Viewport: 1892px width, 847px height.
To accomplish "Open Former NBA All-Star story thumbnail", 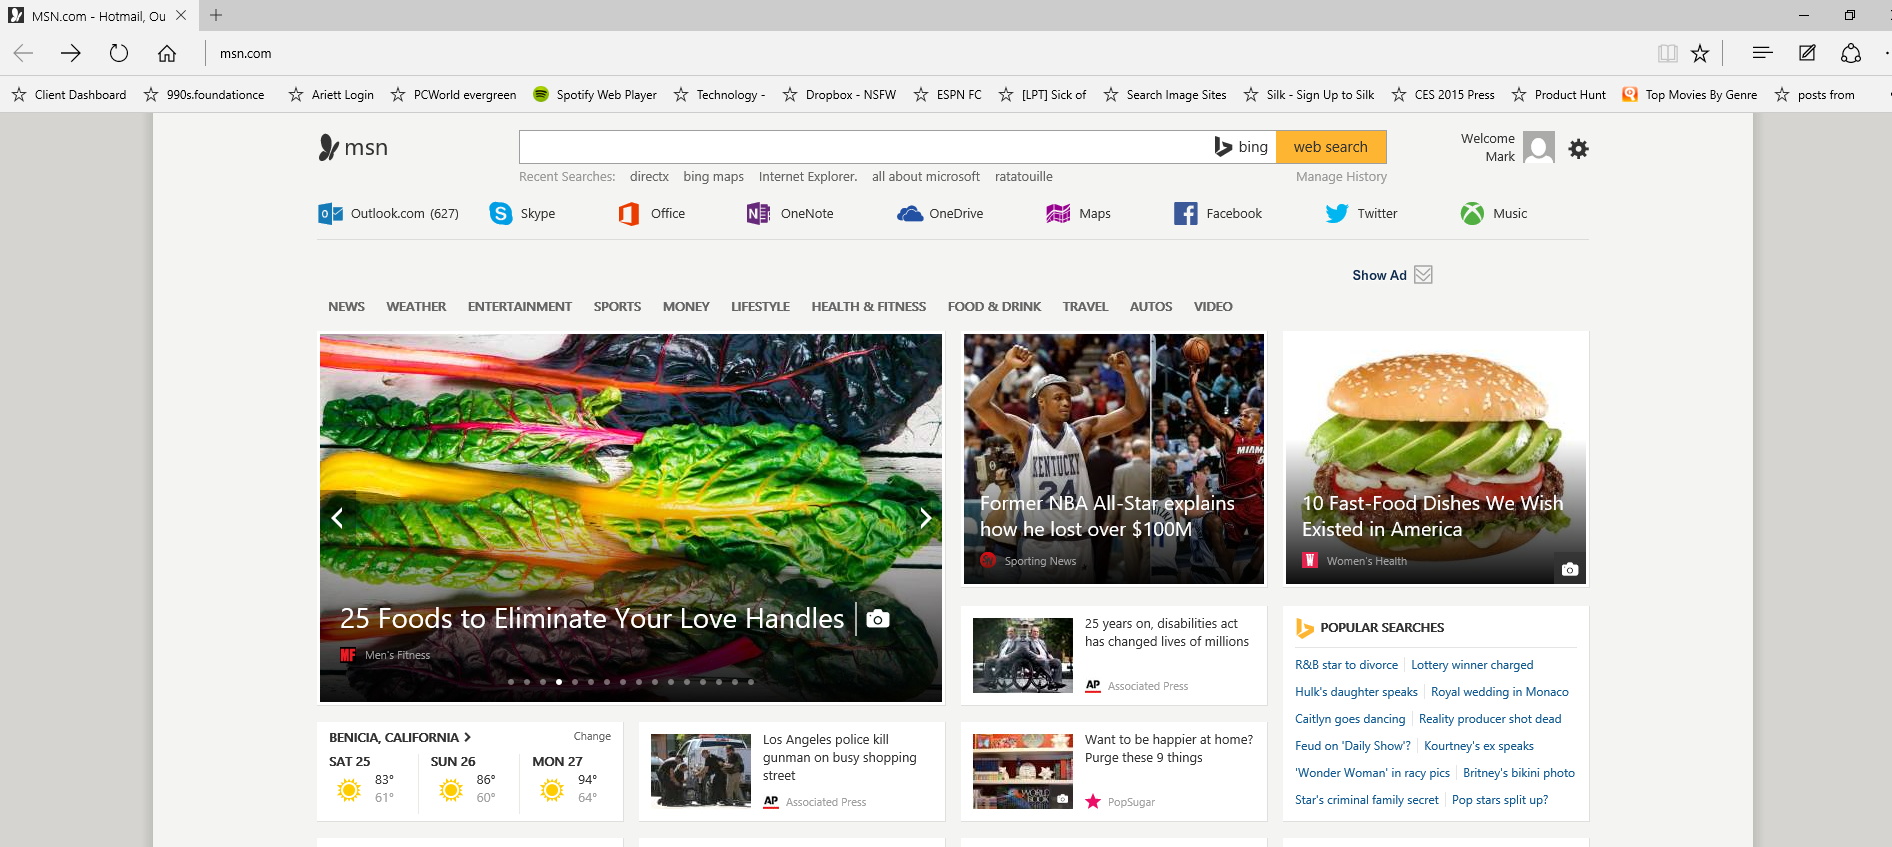I will (x=1113, y=459).
